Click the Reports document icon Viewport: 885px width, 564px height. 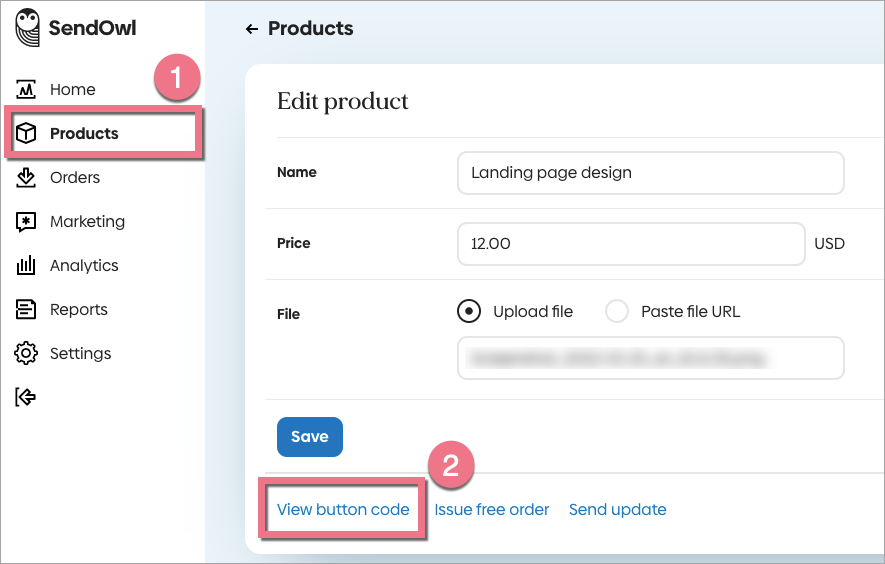pos(27,310)
